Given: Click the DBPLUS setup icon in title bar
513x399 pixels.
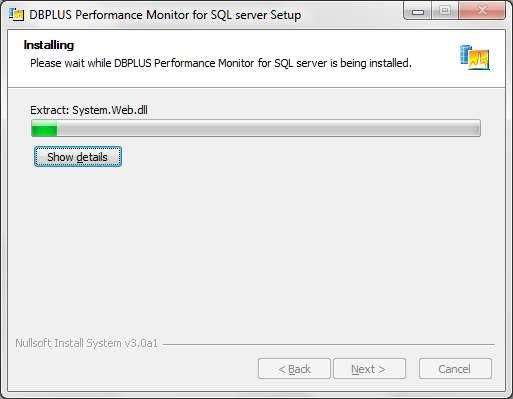Looking at the screenshot, I should tap(16, 15).
